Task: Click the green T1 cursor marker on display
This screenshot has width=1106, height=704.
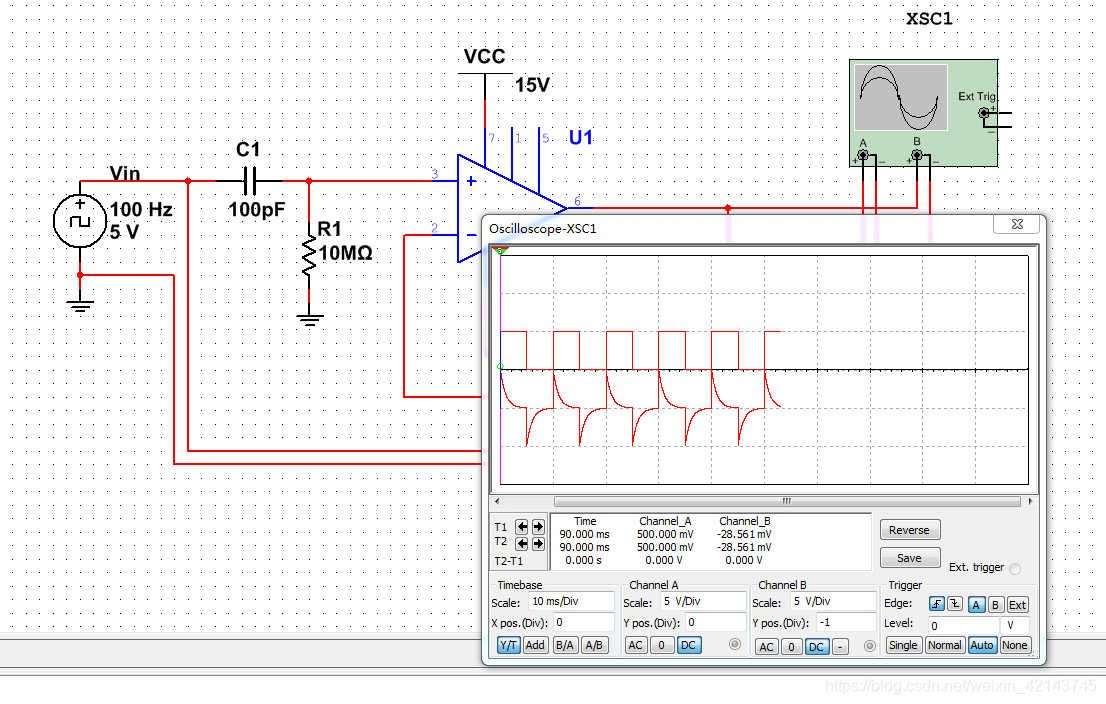Action: tap(500, 251)
